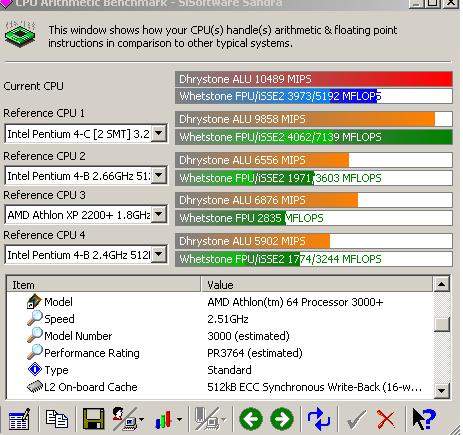Viewport: 463px width, 435px height.
Task: Click the Model row icon
Action: [34, 302]
